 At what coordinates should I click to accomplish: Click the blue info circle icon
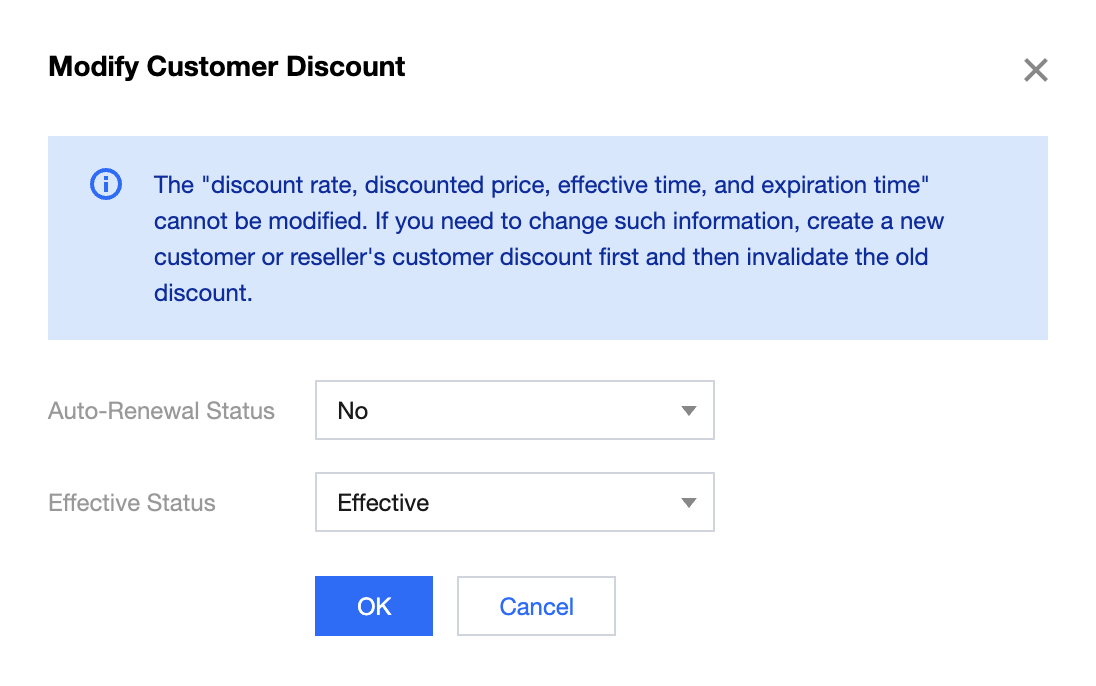coord(105,185)
